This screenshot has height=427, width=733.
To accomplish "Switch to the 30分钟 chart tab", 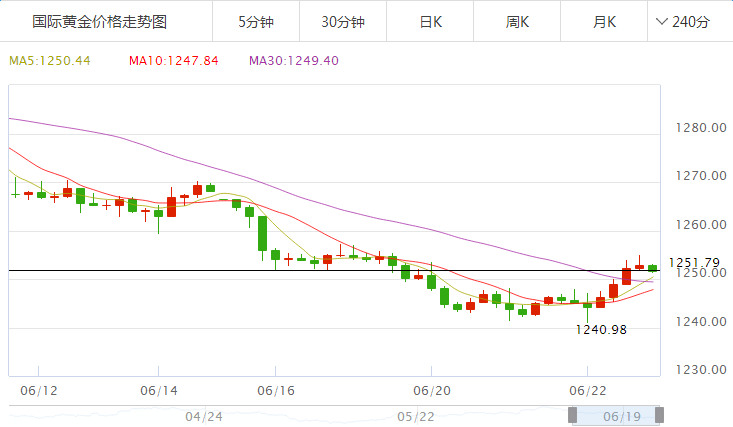I will click(x=343, y=21).
